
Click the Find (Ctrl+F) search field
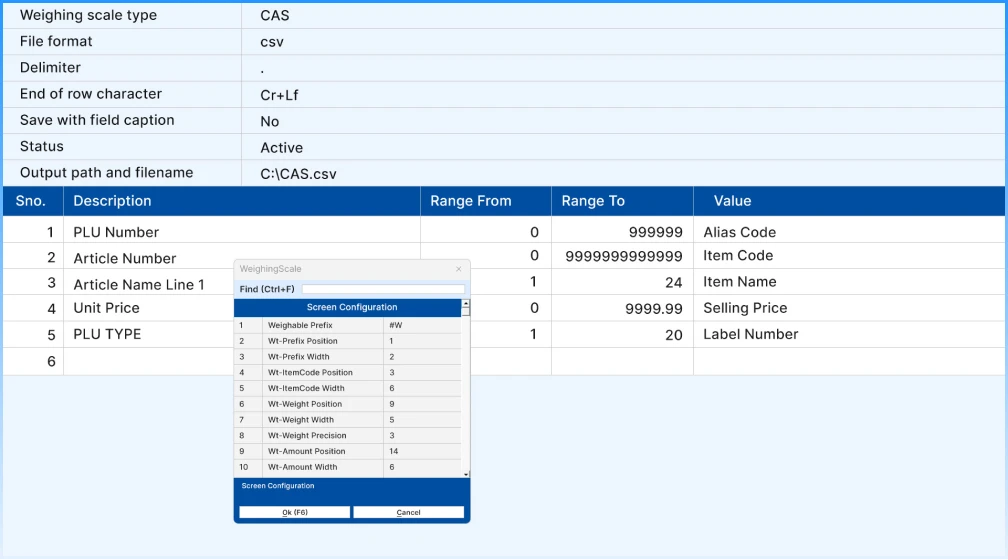coord(383,289)
